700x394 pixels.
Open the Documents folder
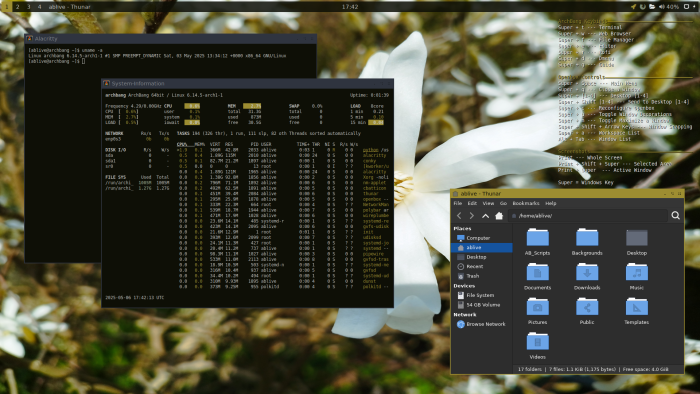[538, 277]
